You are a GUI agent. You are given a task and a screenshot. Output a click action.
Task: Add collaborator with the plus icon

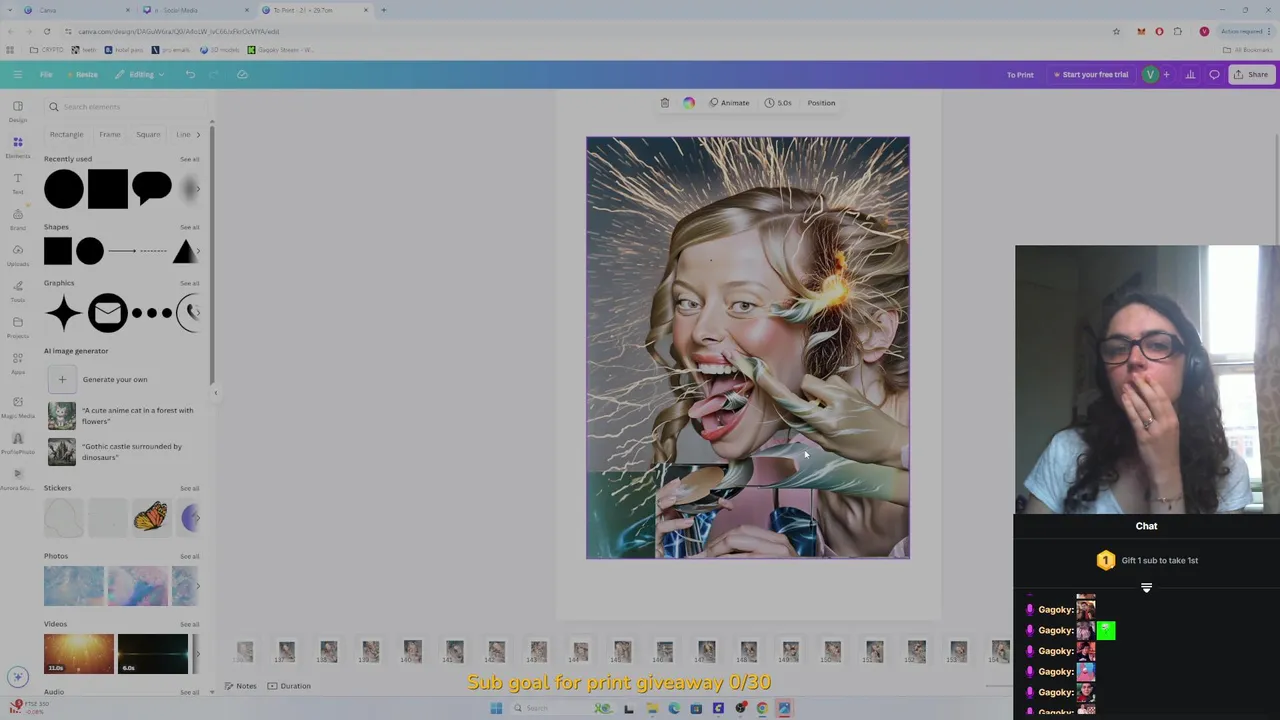pyautogui.click(x=1166, y=74)
